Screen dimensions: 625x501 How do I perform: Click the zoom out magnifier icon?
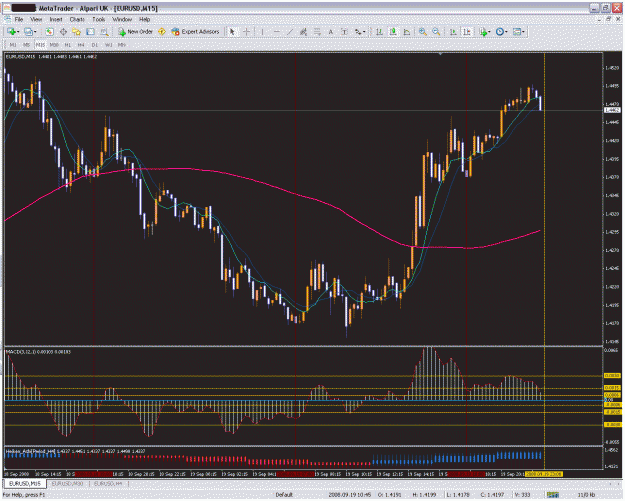[x=436, y=32]
